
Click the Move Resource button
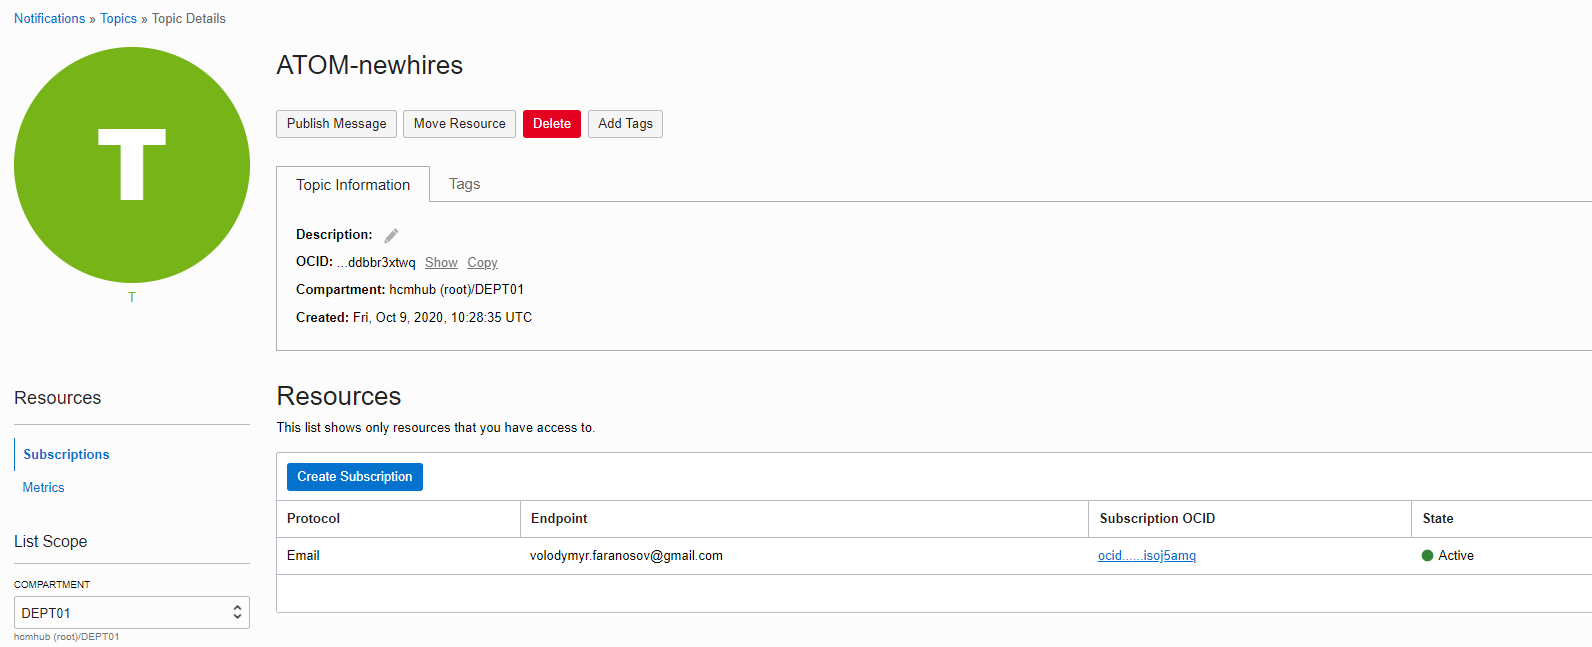(x=459, y=124)
